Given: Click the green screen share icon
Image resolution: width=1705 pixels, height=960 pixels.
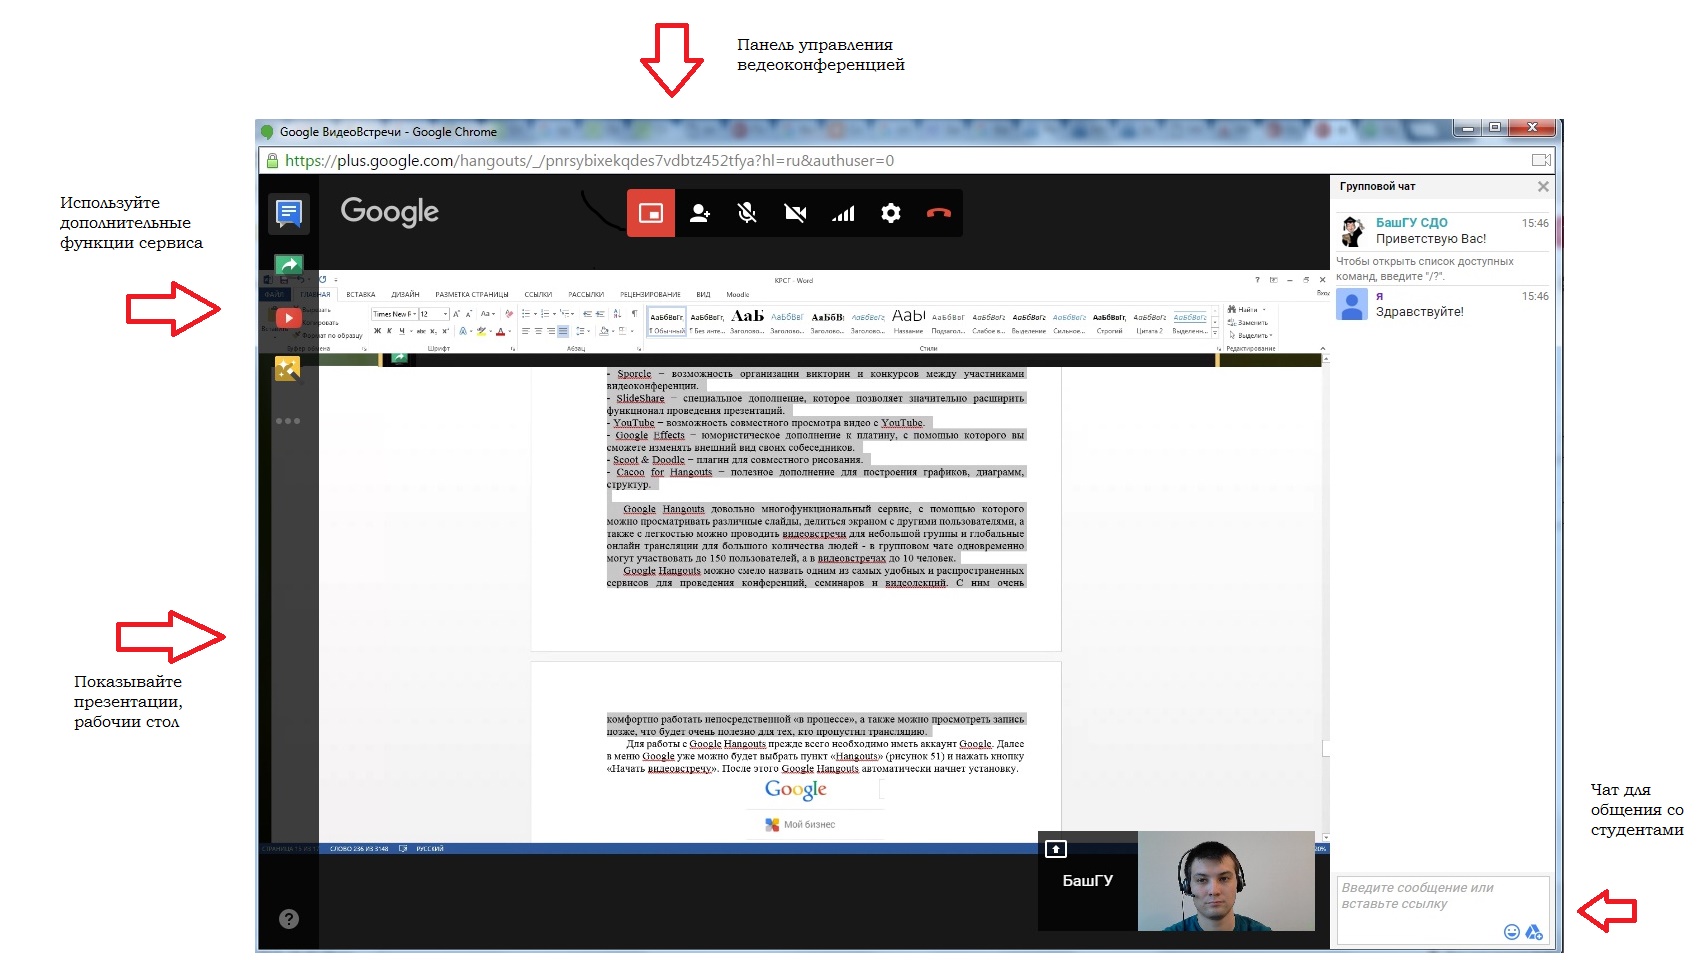Looking at the screenshot, I should coord(288,264).
